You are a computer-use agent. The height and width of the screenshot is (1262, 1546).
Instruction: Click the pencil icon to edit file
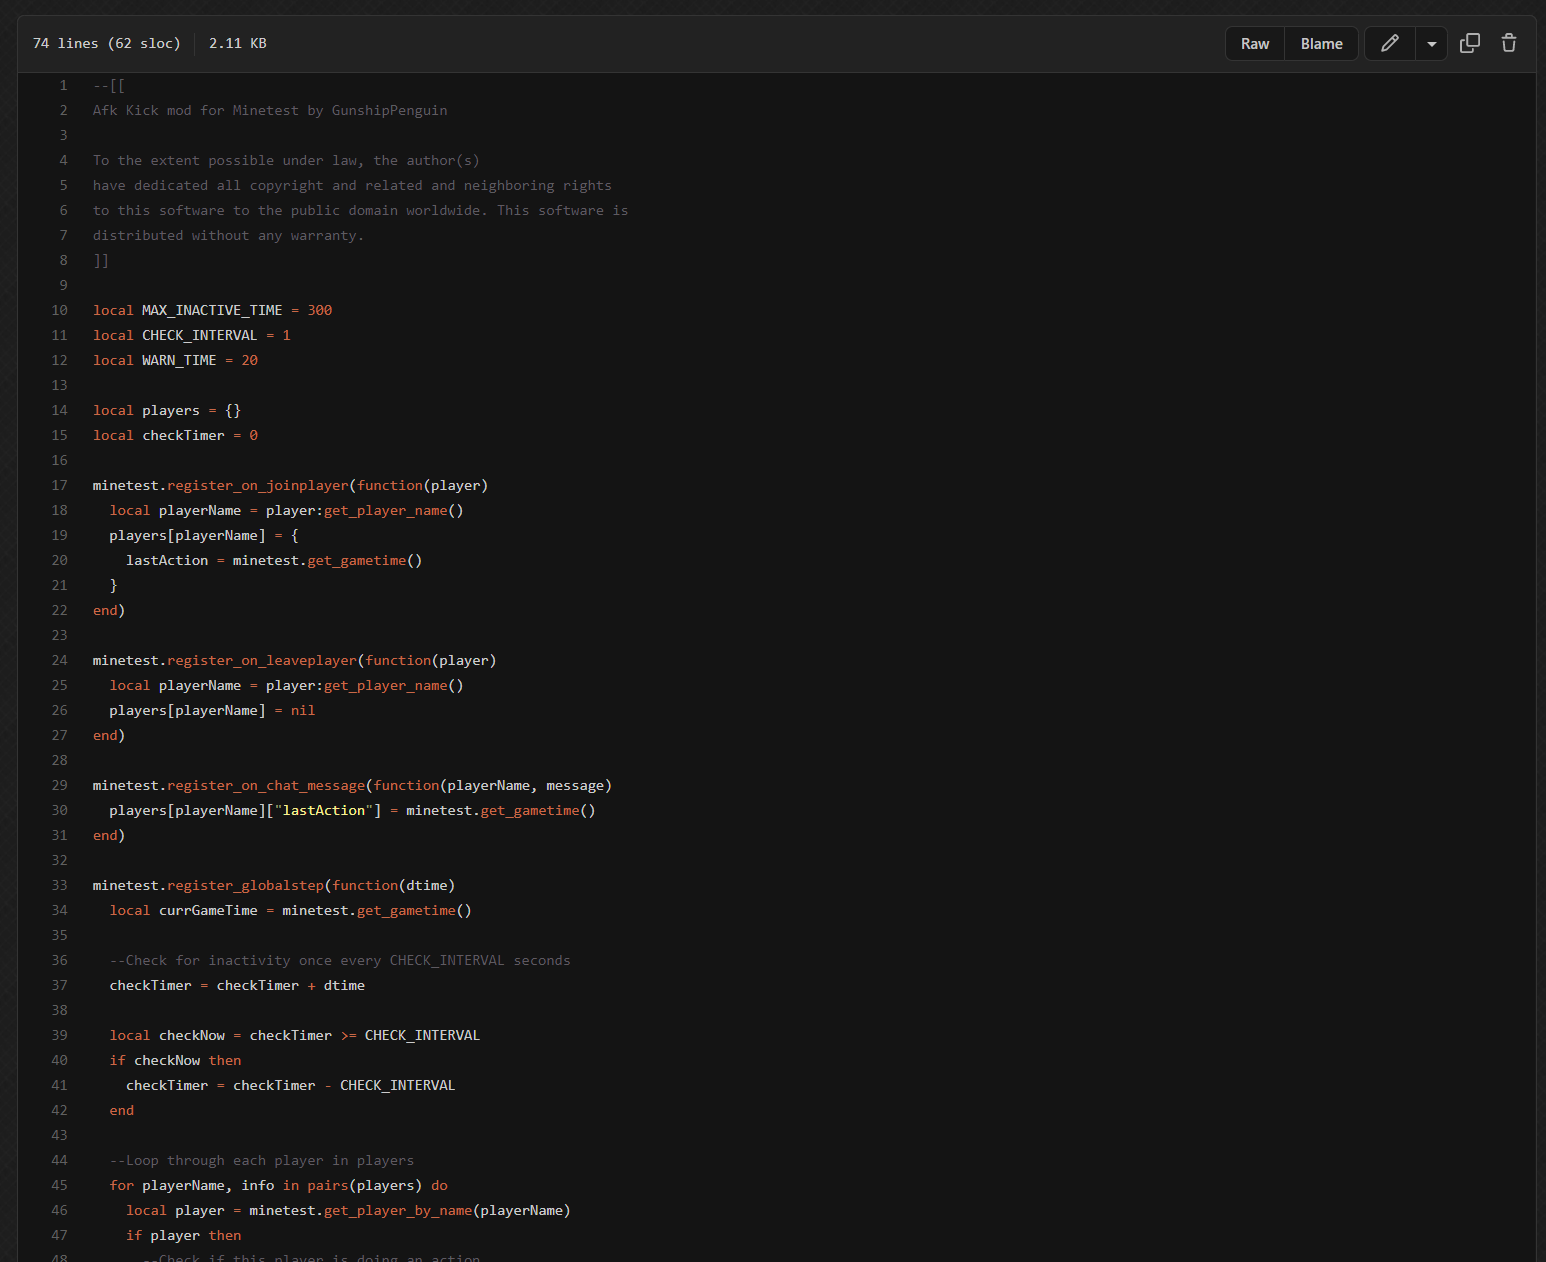coord(1389,44)
